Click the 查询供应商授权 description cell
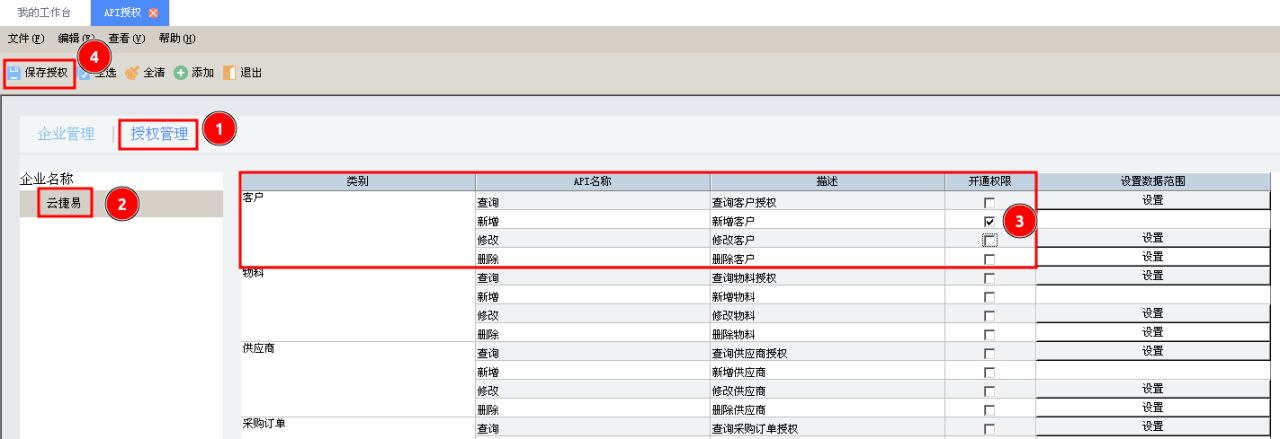The image size is (1280, 439). pyautogui.click(x=828, y=353)
